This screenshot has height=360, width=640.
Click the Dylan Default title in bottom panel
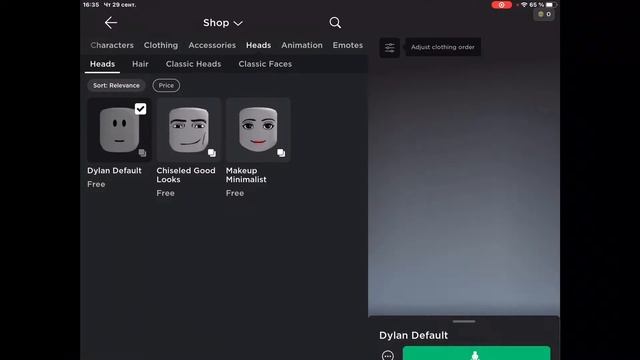[413, 336]
